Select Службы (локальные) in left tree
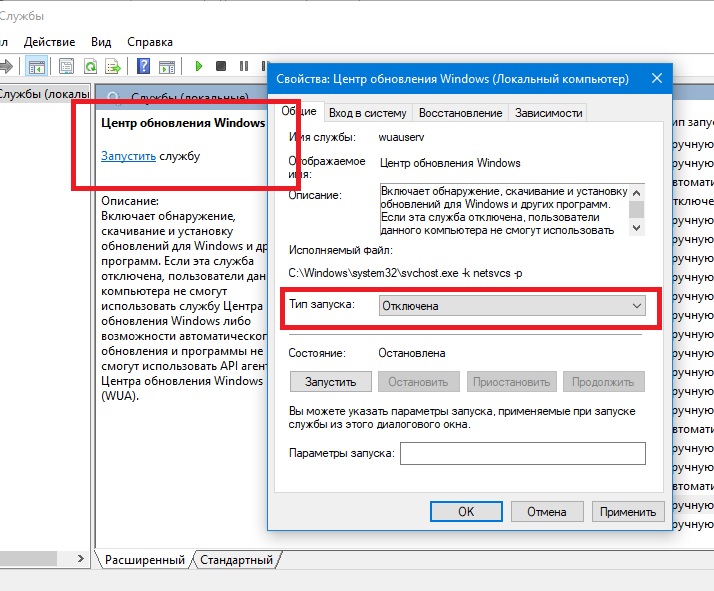The height and width of the screenshot is (591, 714). pyautogui.click(x=44, y=94)
